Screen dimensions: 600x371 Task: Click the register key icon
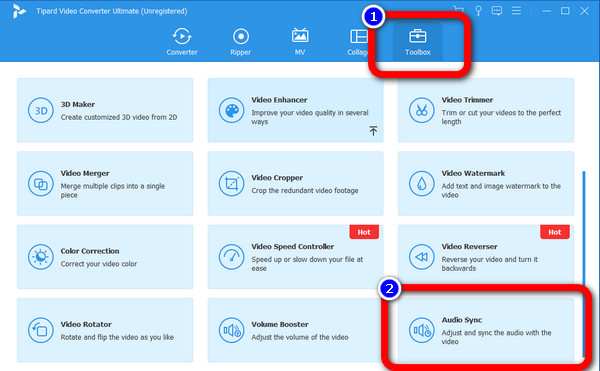click(x=478, y=10)
